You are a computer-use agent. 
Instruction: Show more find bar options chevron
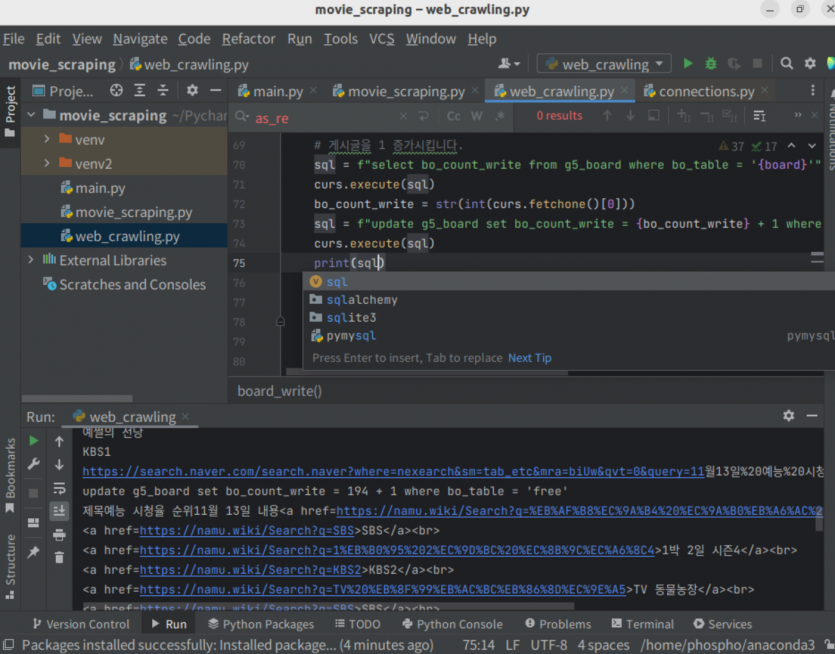pyautogui.click(x=797, y=116)
